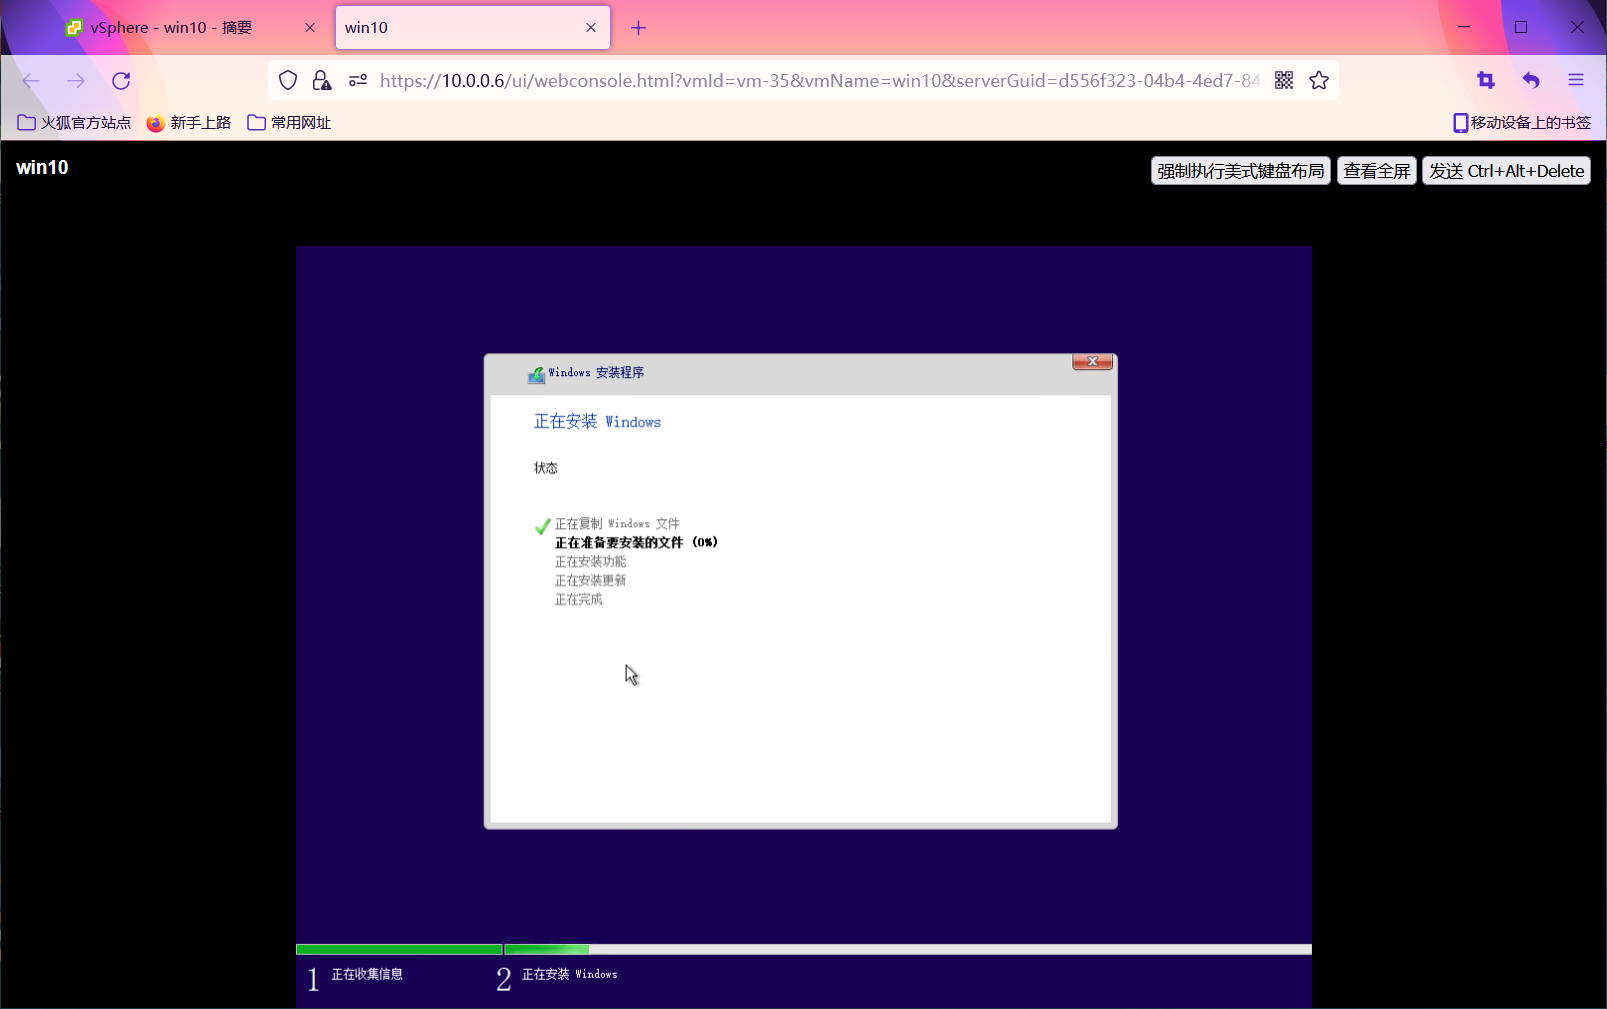This screenshot has height=1009, width=1607.
Task: Bookmark this page with the star
Action: point(1319,81)
